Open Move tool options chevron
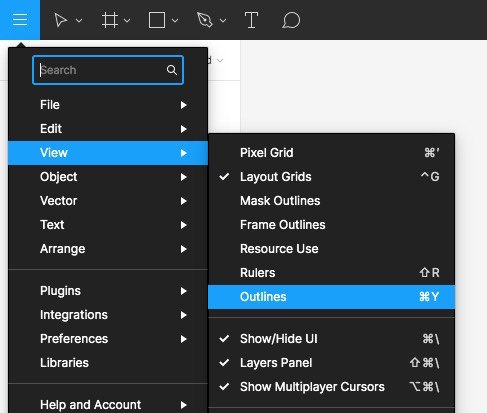 (x=79, y=21)
